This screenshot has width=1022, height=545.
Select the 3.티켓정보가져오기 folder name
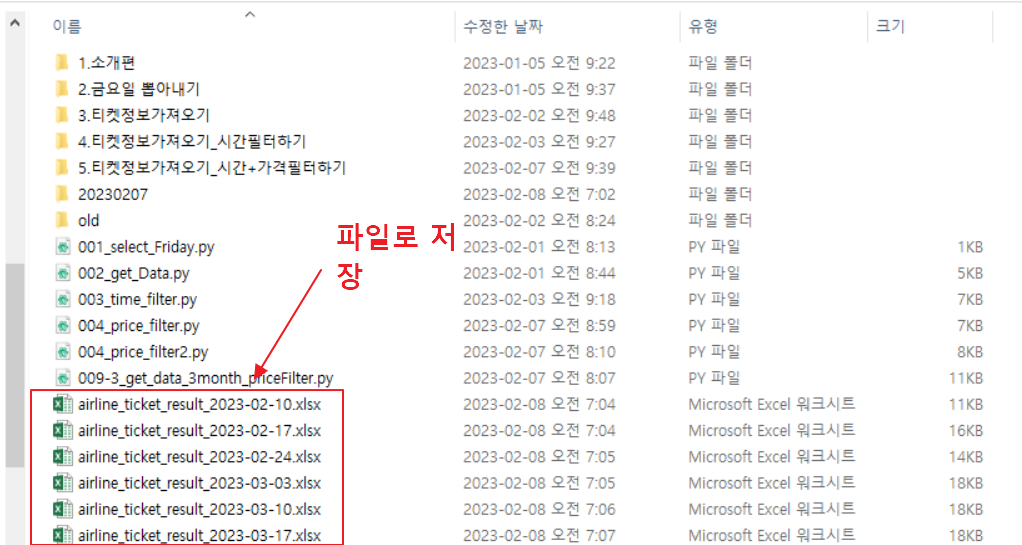point(143,115)
